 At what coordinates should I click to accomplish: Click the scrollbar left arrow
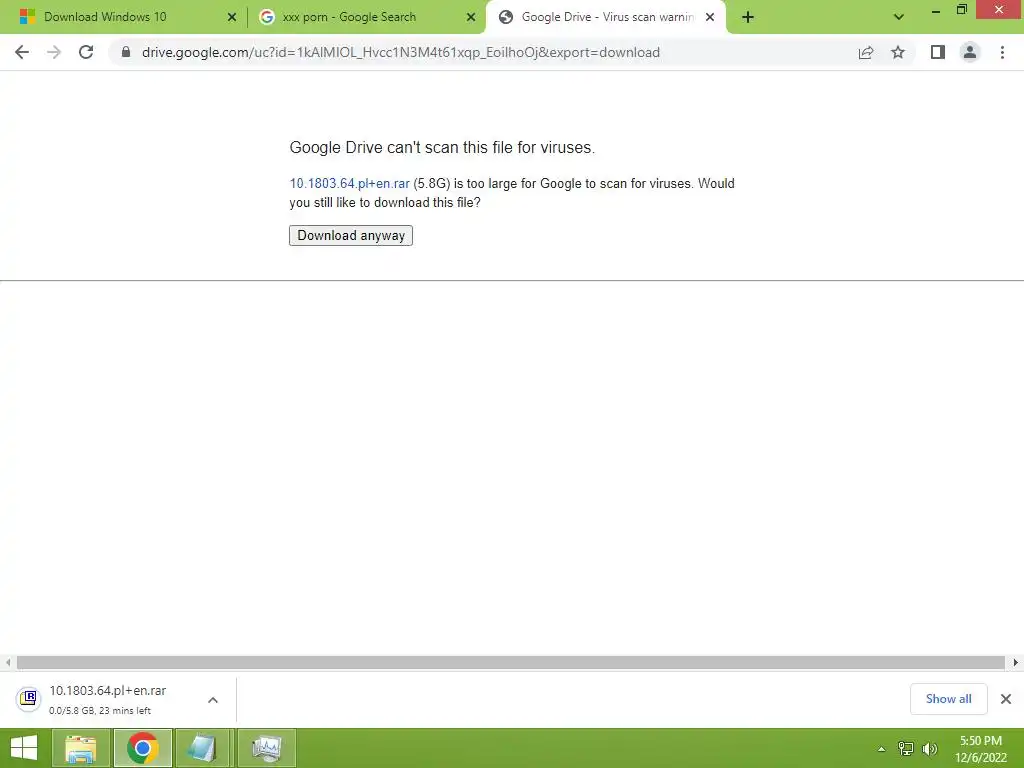tap(8, 662)
